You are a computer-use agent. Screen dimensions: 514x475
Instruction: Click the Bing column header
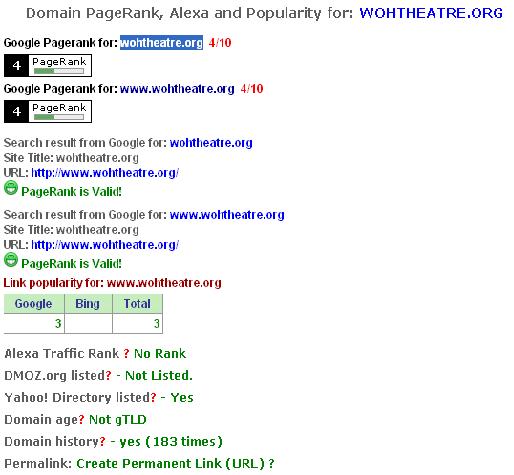(x=88, y=304)
